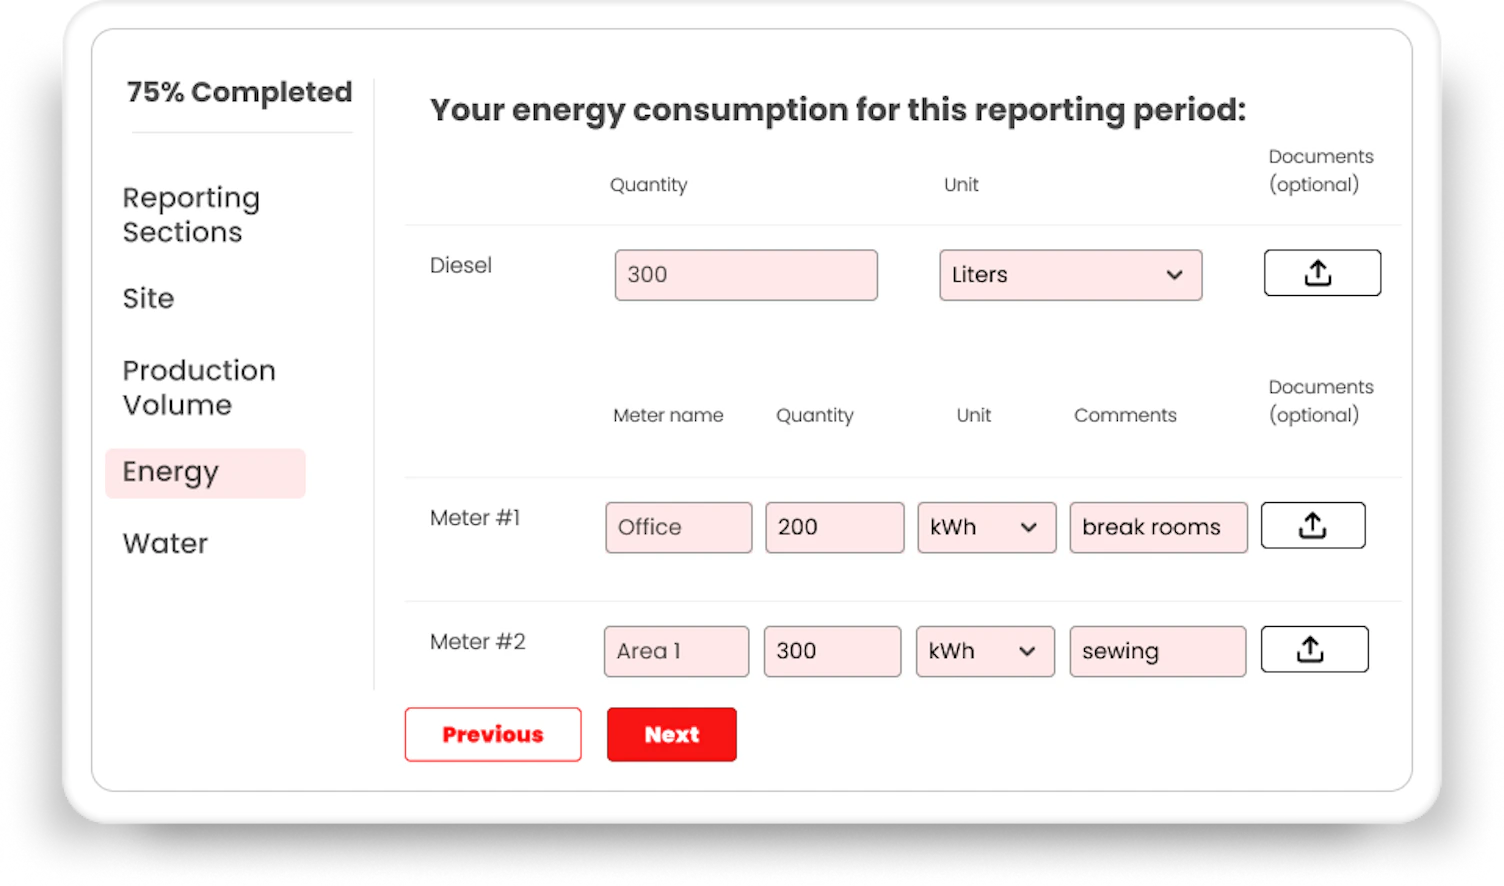Click the sewing comments field
This screenshot has width=1504, height=886.
tap(1157, 651)
